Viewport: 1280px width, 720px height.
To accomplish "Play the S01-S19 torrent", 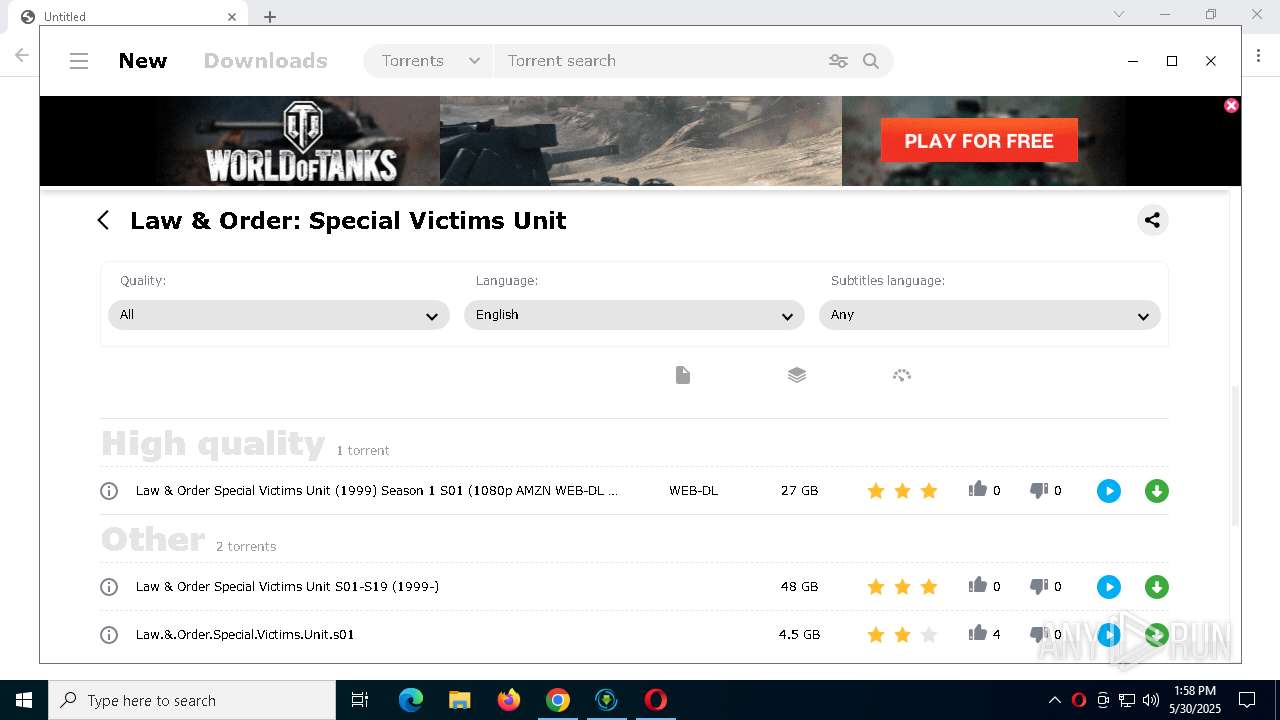I will coord(1108,587).
